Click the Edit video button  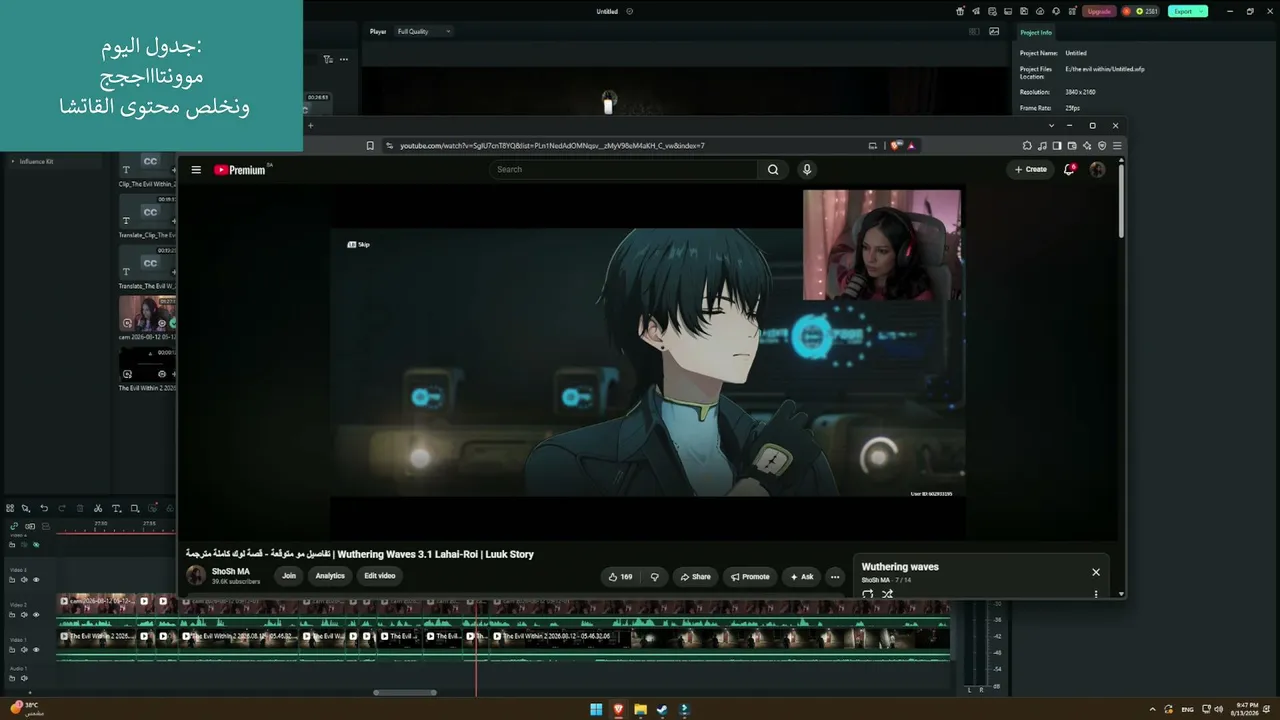380,576
